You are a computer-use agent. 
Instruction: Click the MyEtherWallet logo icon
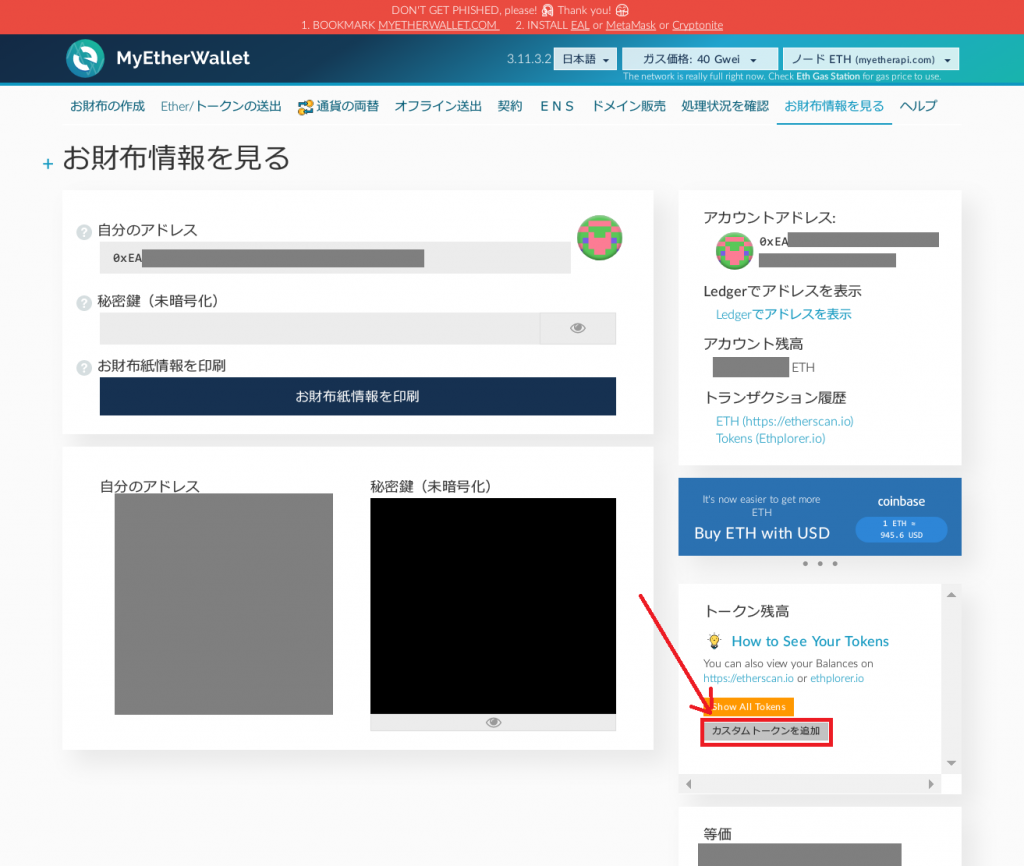click(x=85, y=59)
